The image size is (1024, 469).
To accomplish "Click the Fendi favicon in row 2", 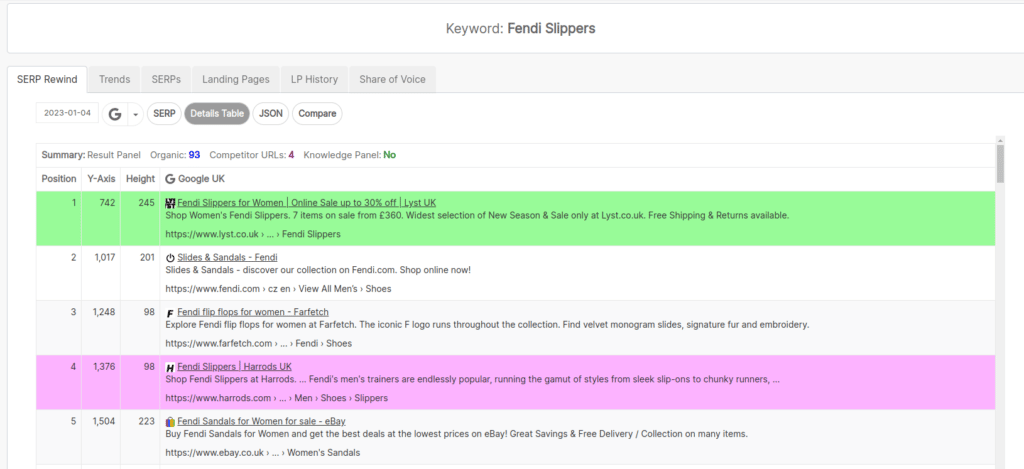I will click(170, 258).
